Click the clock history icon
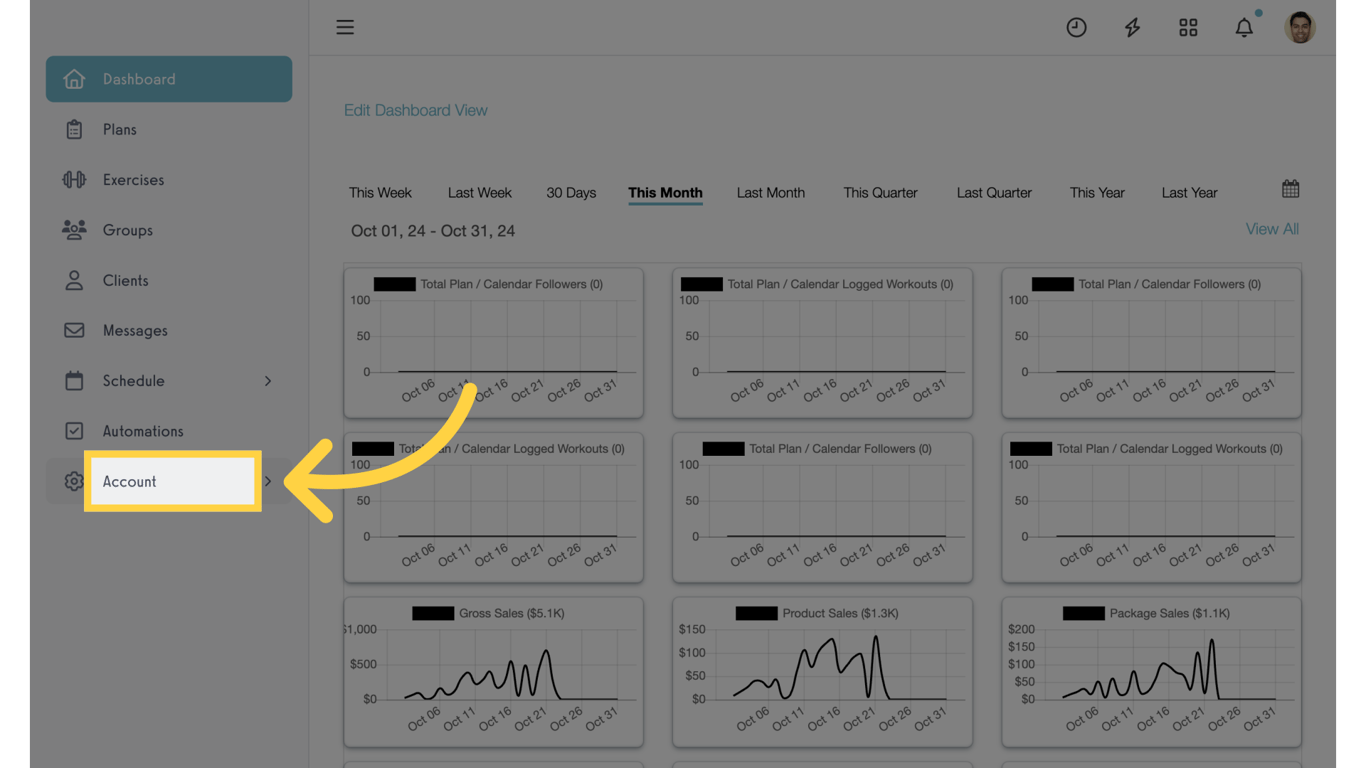1366x768 pixels. click(1076, 28)
